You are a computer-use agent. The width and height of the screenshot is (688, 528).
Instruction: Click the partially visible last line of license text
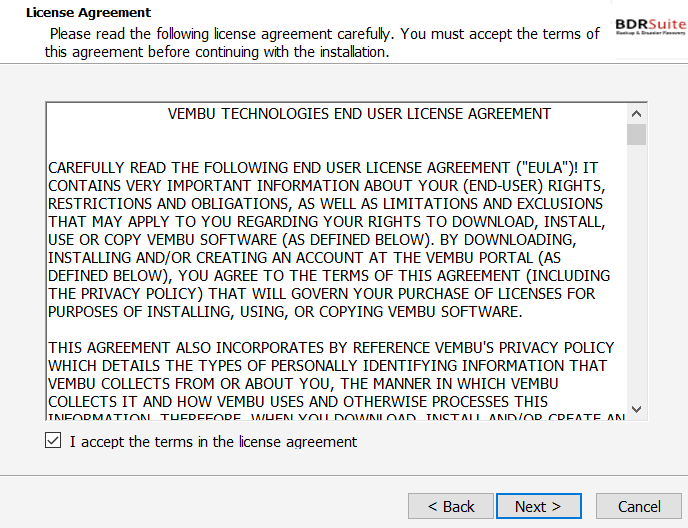coord(337,416)
